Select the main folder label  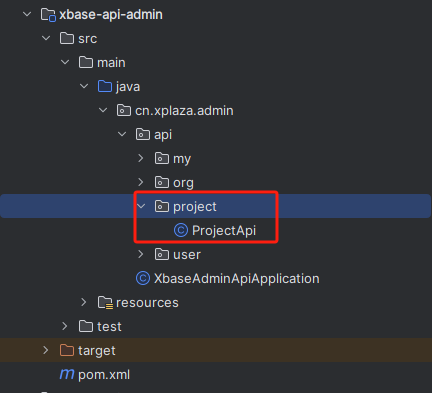[111, 63]
